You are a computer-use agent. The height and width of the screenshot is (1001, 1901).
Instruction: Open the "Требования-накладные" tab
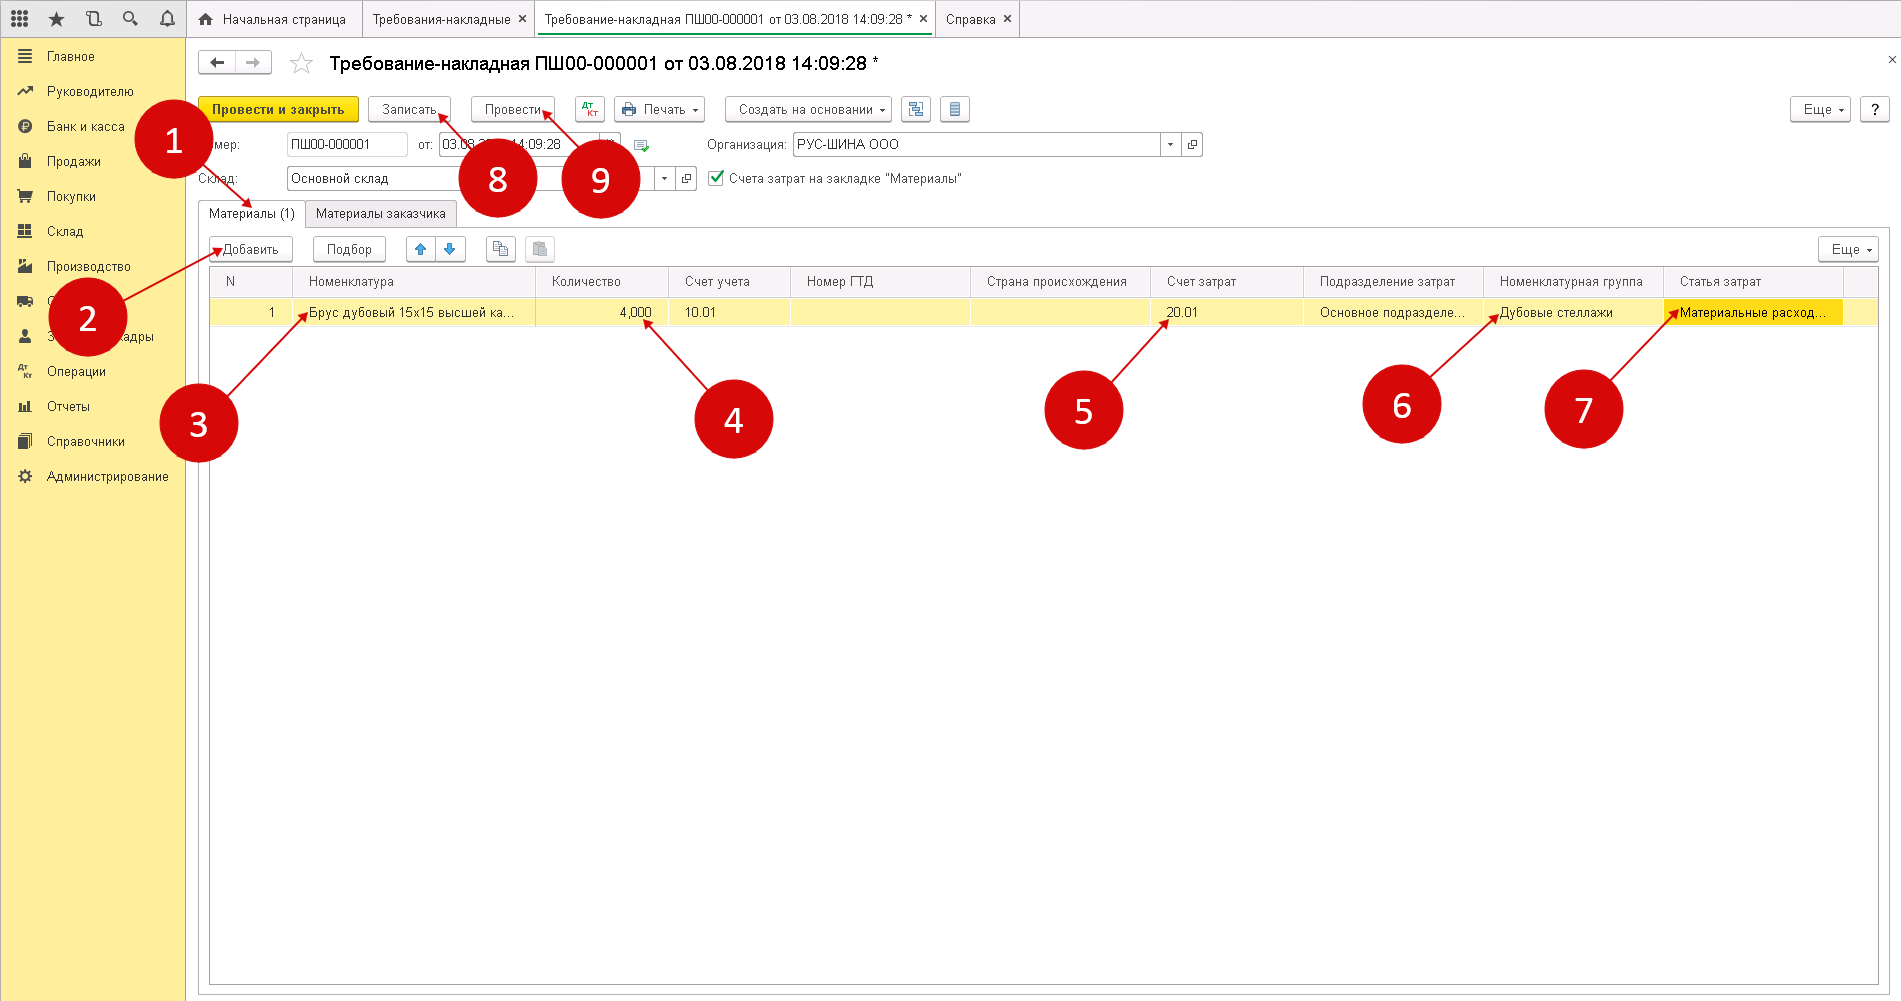pyautogui.click(x=441, y=19)
